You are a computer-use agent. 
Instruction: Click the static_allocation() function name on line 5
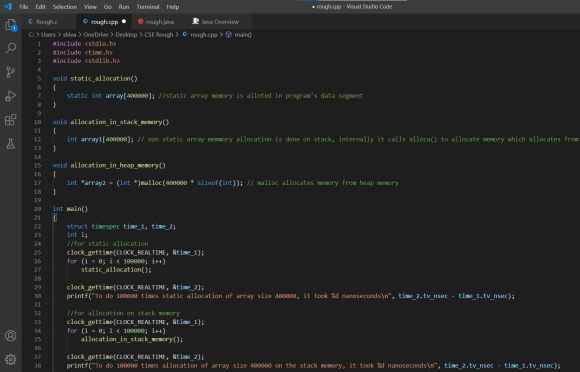pos(104,78)
